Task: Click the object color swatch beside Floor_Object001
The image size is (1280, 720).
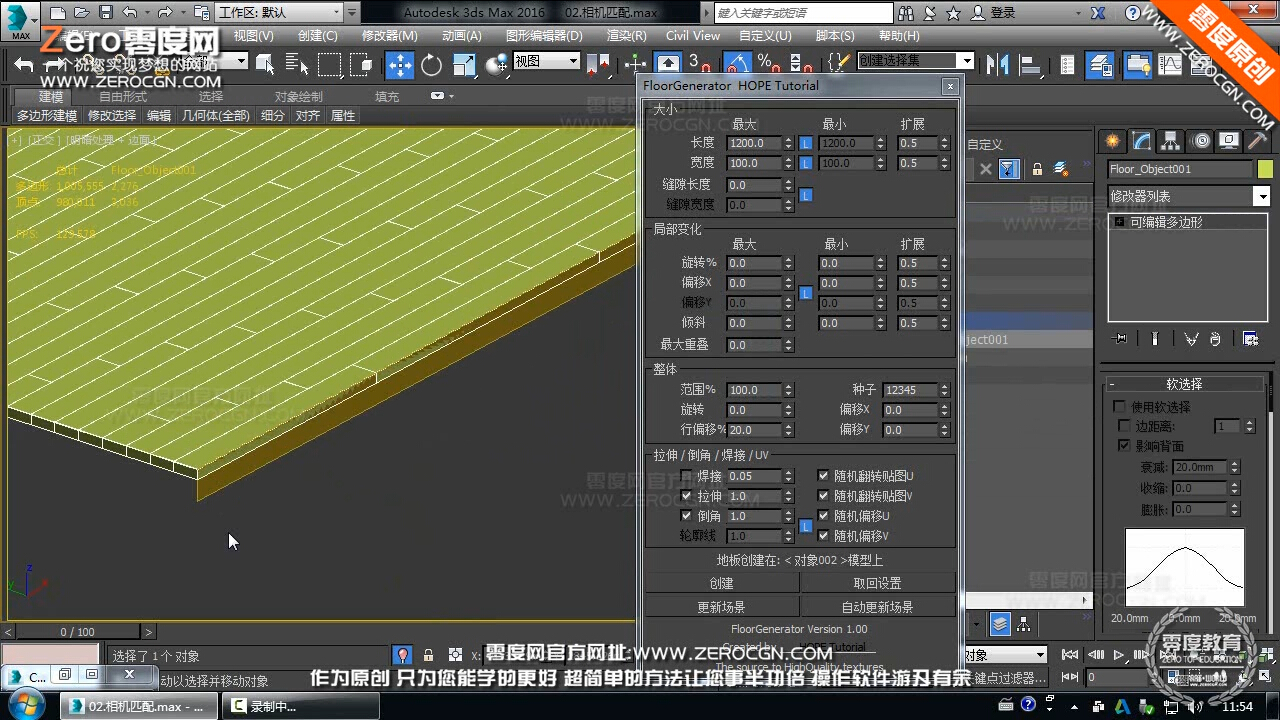Action: tap(1265, 169)
